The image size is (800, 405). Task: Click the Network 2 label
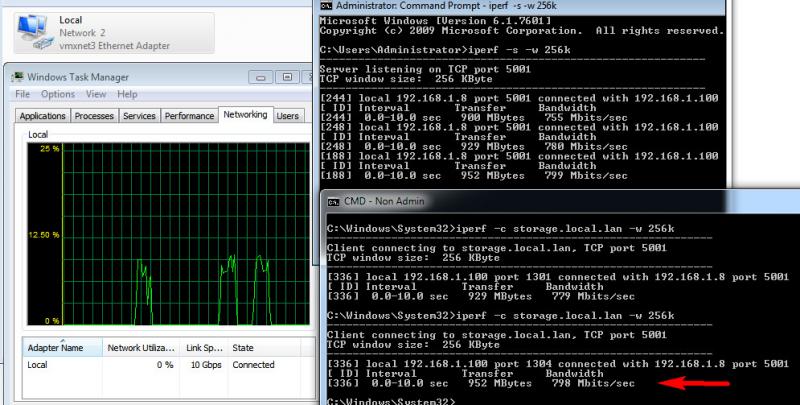[82, 33]
